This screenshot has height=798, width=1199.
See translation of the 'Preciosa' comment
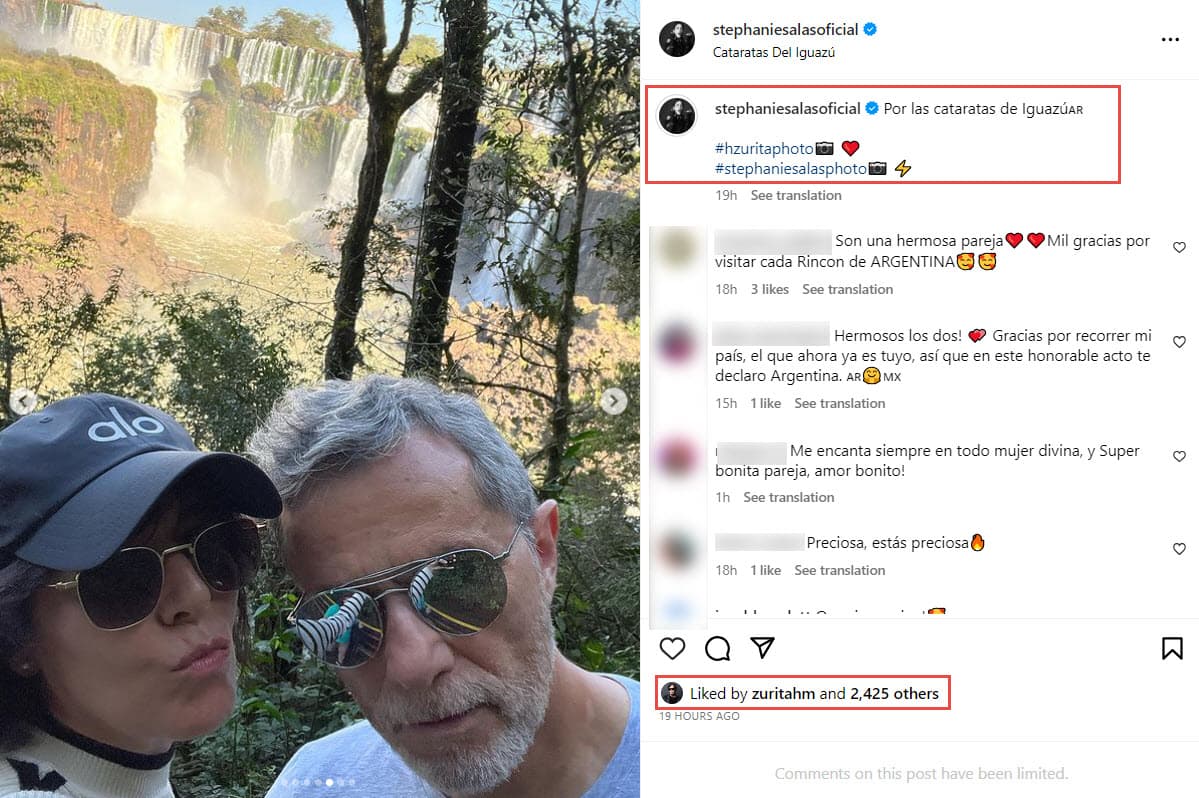[x=839, y=570]
